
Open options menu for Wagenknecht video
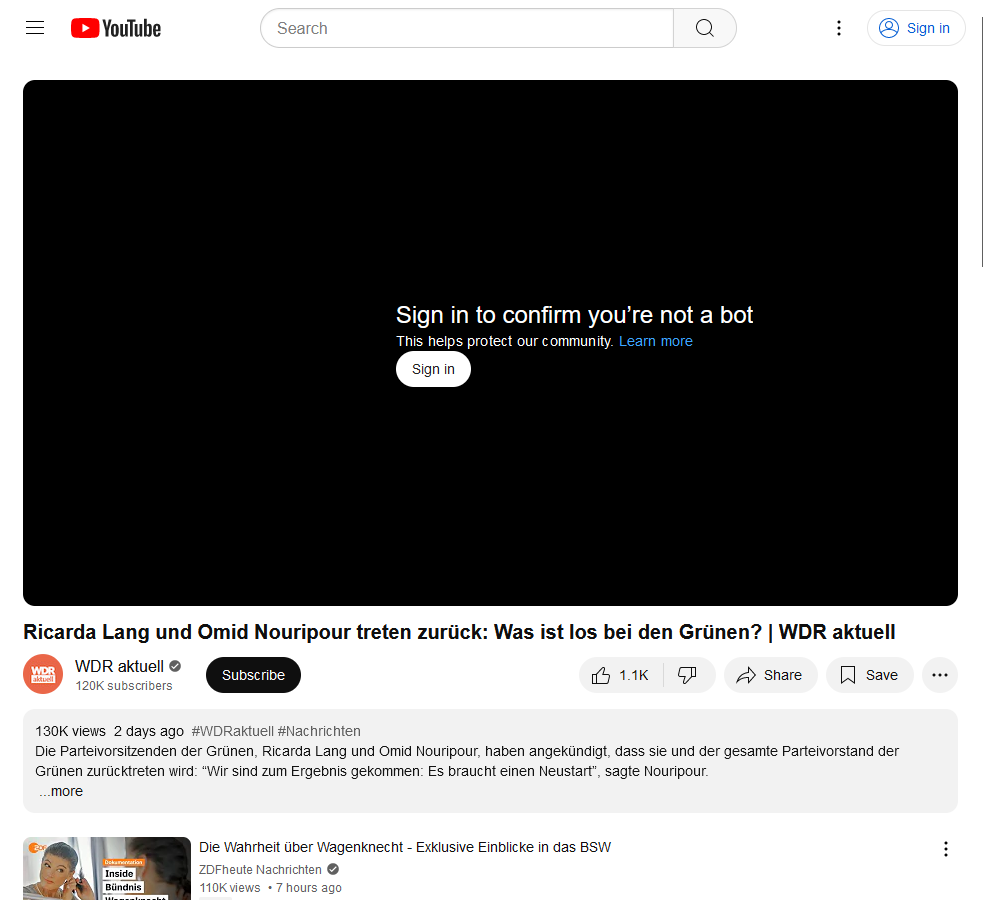coord(945,849)
